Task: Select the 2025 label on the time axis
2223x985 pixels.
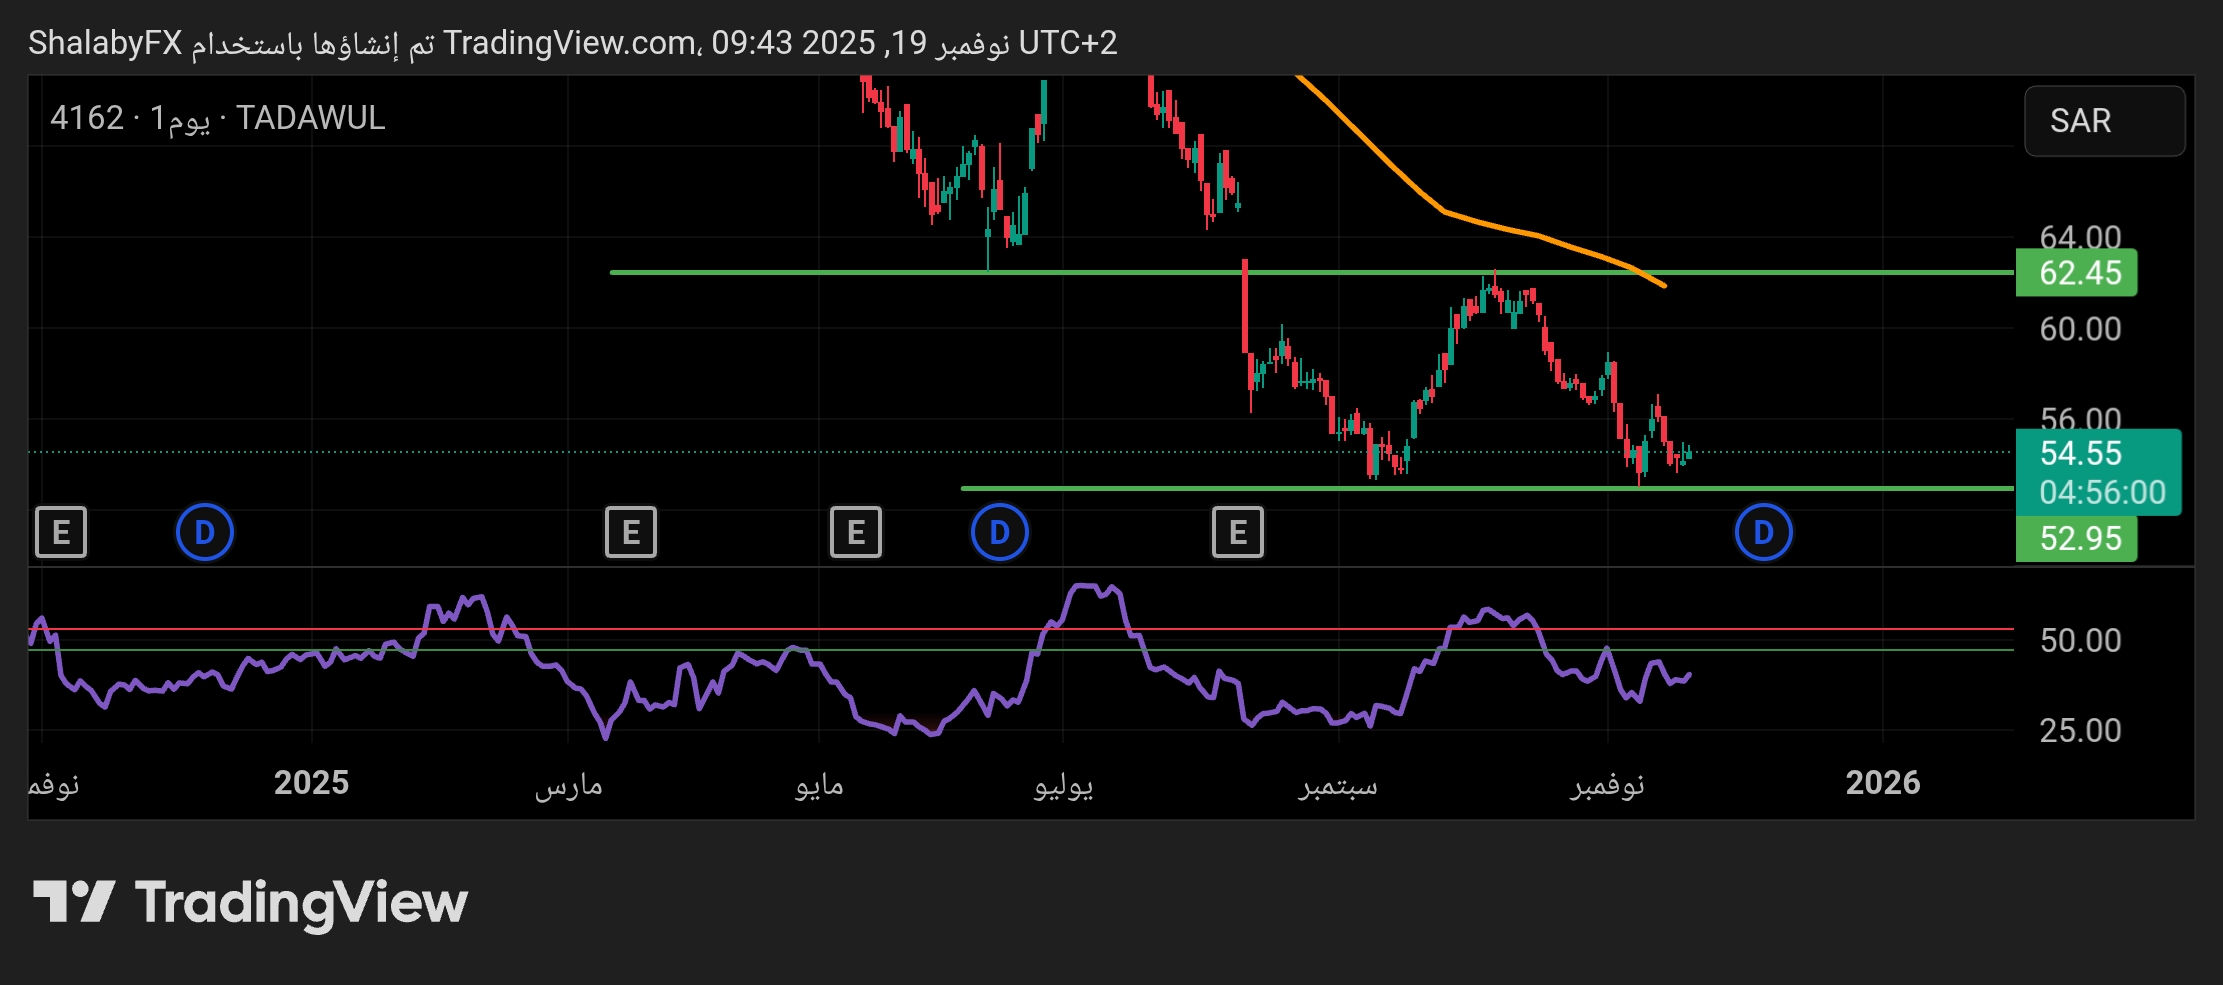Action: 311,784
